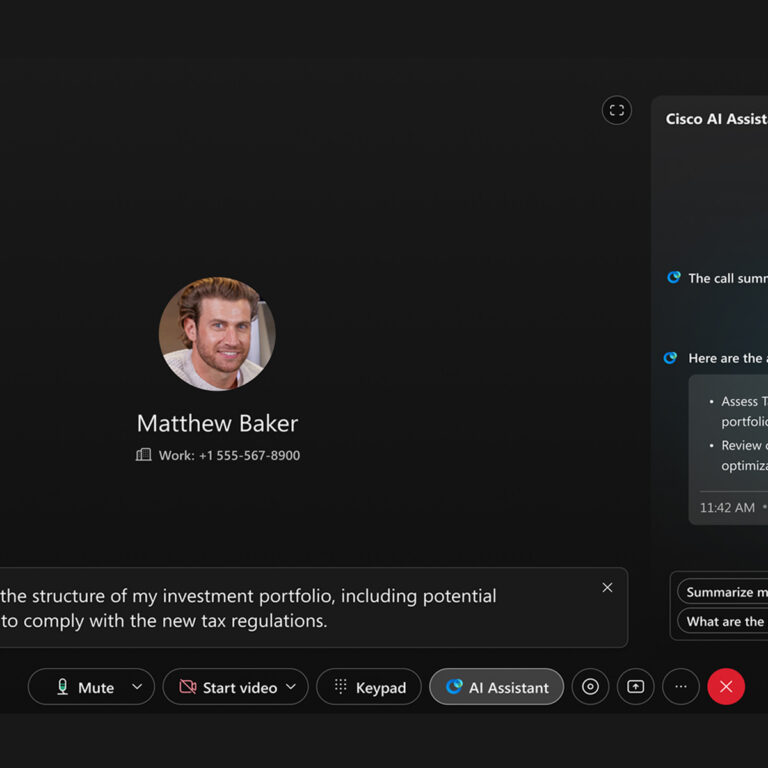The width and height of the screenshot is (768, 768).
Task: Click the share screen icon
Action: pos(635,687)
